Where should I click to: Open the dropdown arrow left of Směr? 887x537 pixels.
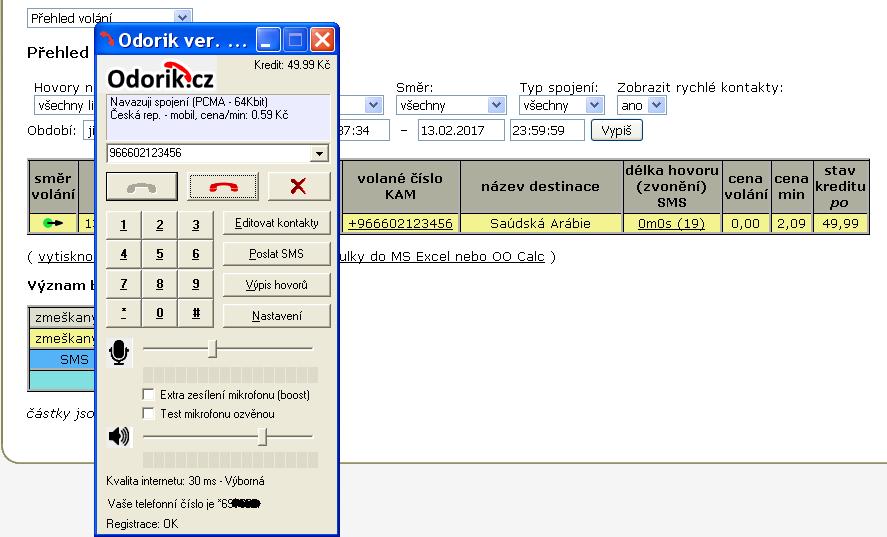coord(373,105)
